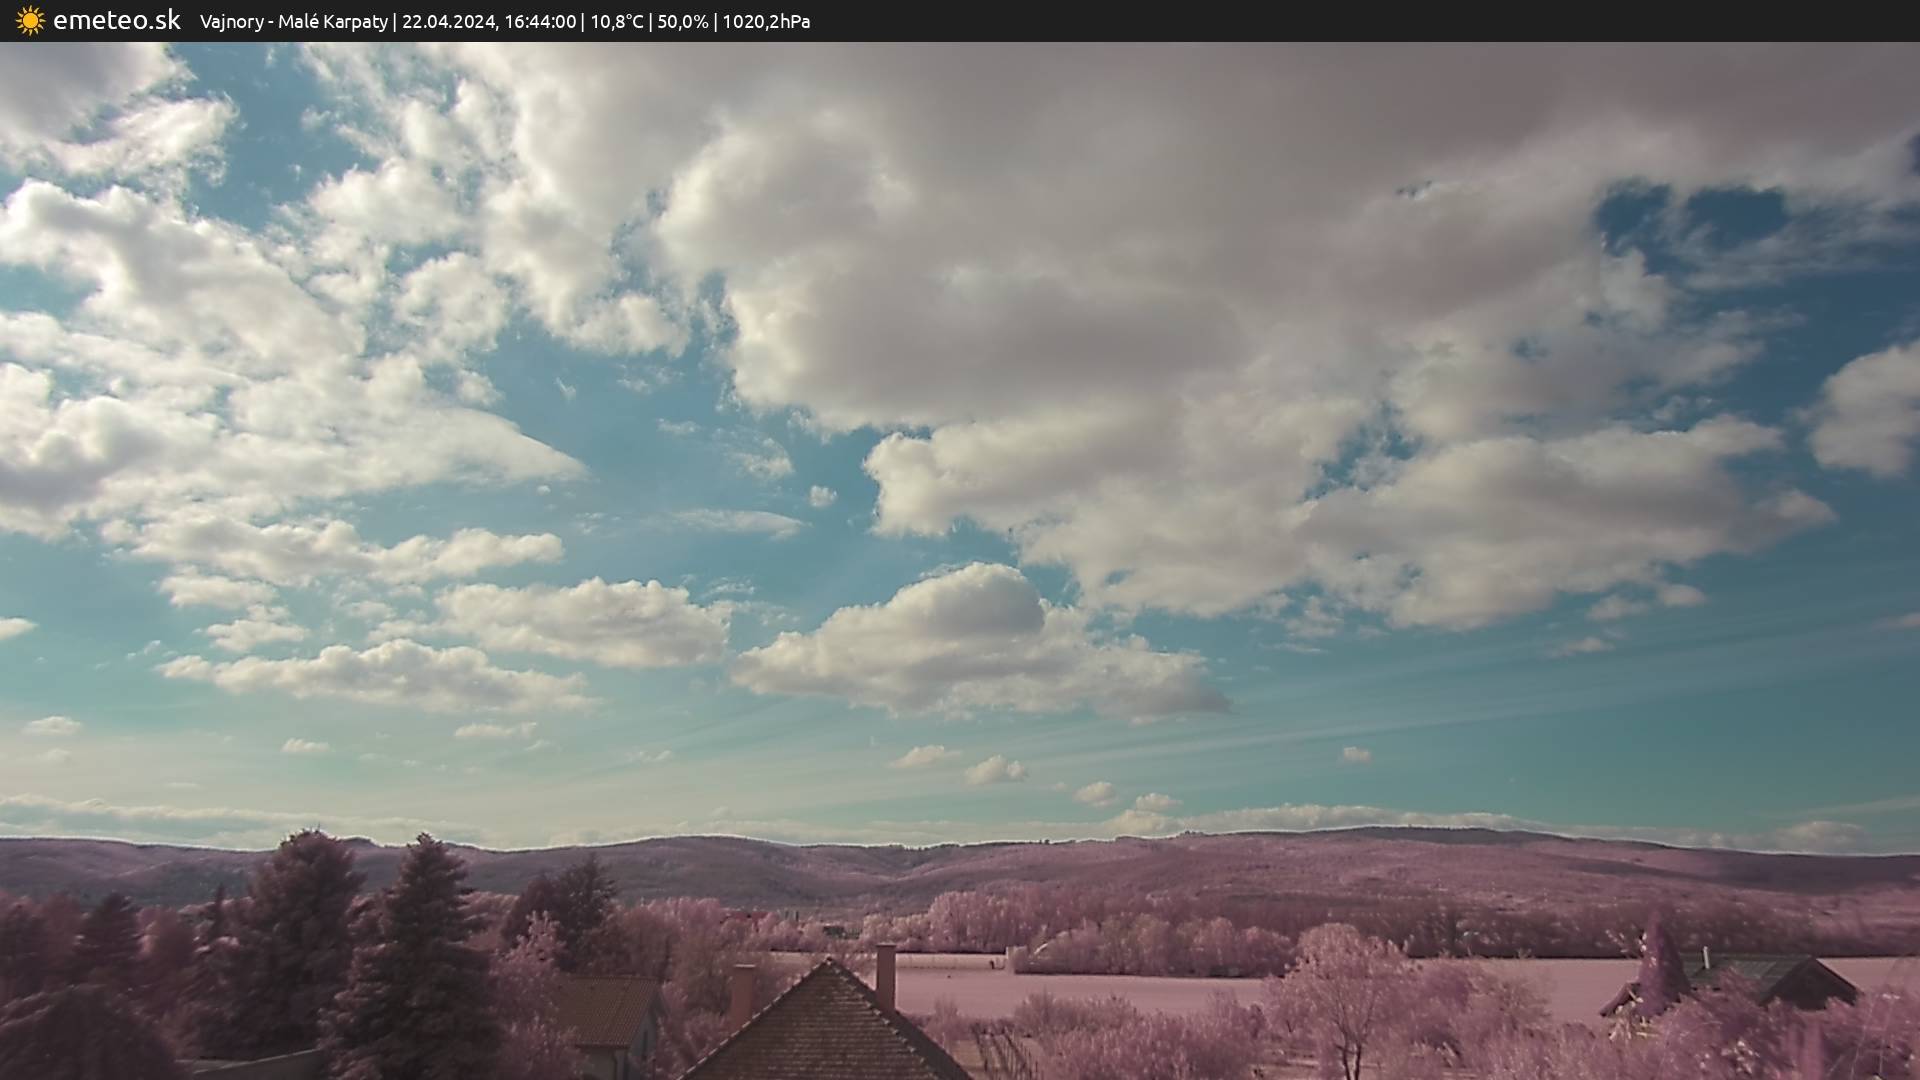Open the emeteo.sk site name link
The image size is (1920, 1080).
pyautogui.click(x=116, y=21)
